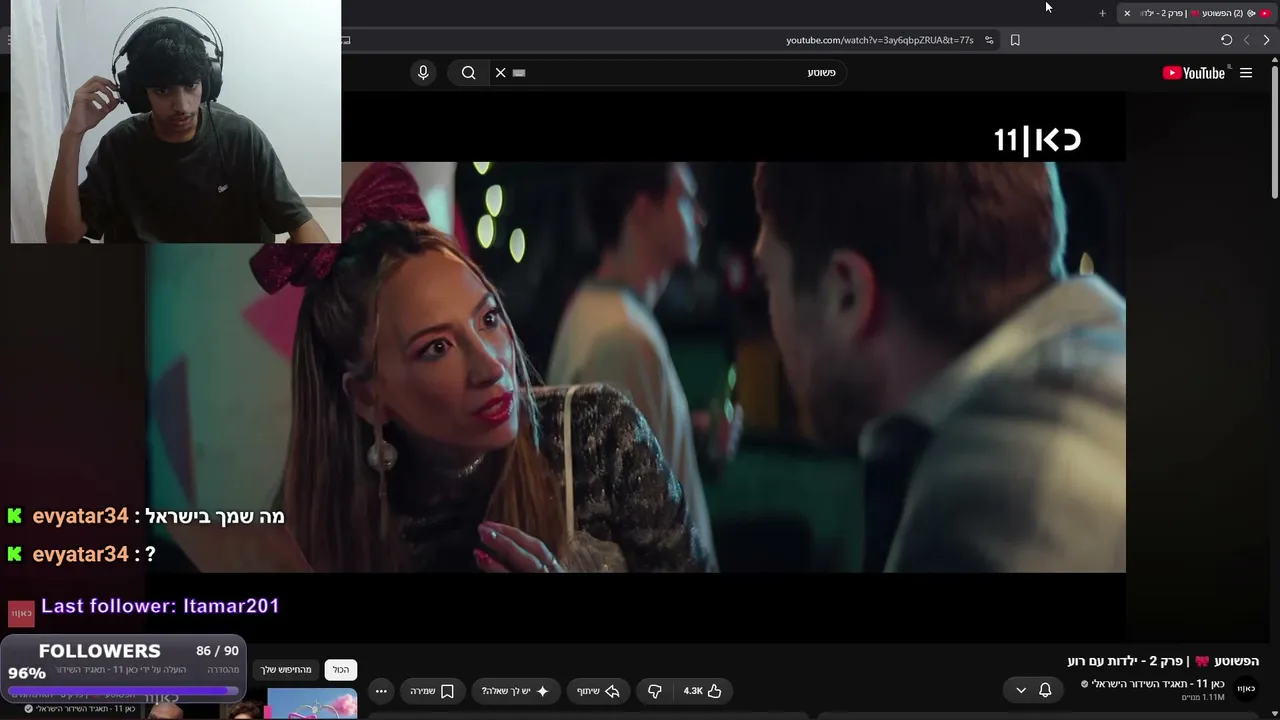This screenshot has height=720, width=1280.
Task: Select the הכול filter chip
Action: 341,670
